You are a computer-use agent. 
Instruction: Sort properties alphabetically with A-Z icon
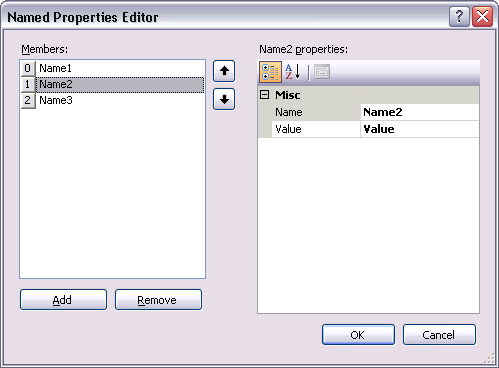[293, 72]
